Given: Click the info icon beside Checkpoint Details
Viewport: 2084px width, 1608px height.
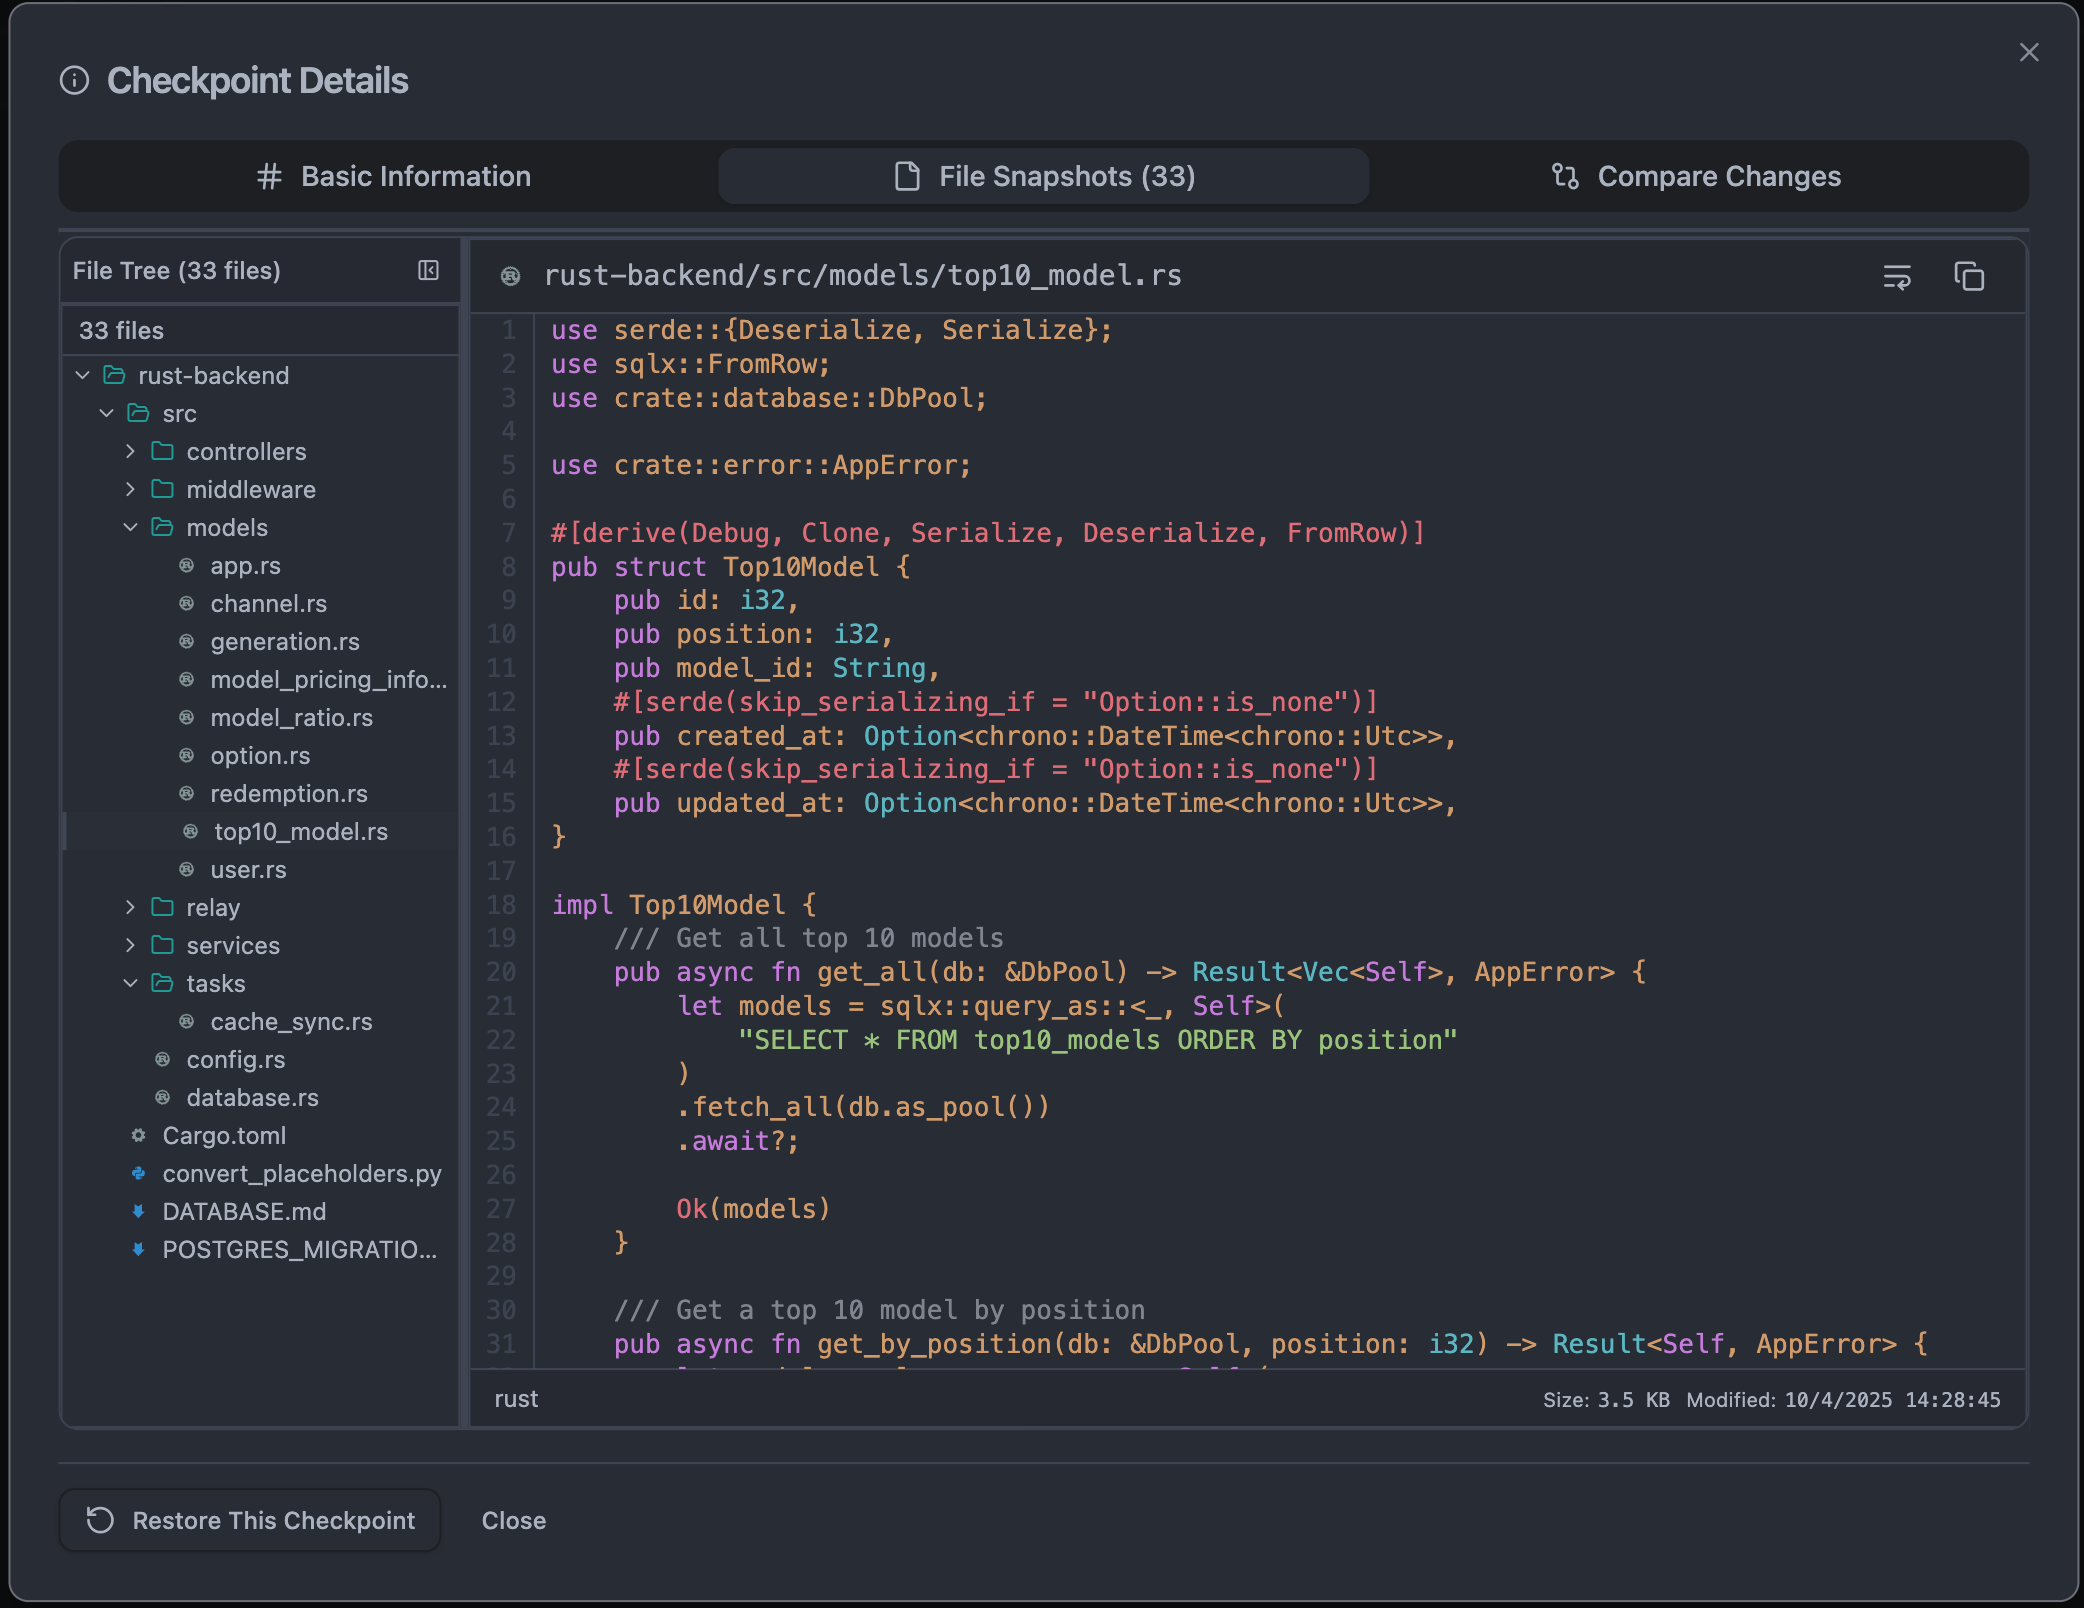Looking at the screenshot, I should tap(74, 80).
